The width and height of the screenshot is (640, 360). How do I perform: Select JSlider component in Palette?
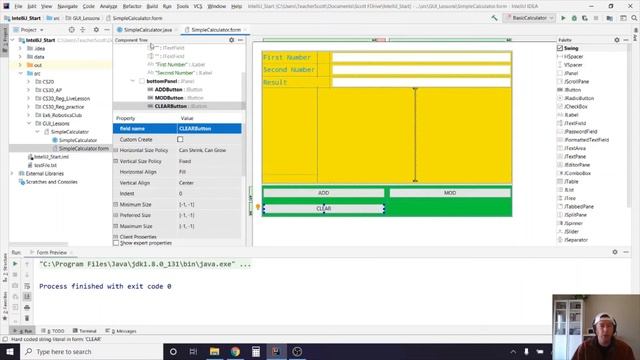pyautogui.click(x=571, y=231)
